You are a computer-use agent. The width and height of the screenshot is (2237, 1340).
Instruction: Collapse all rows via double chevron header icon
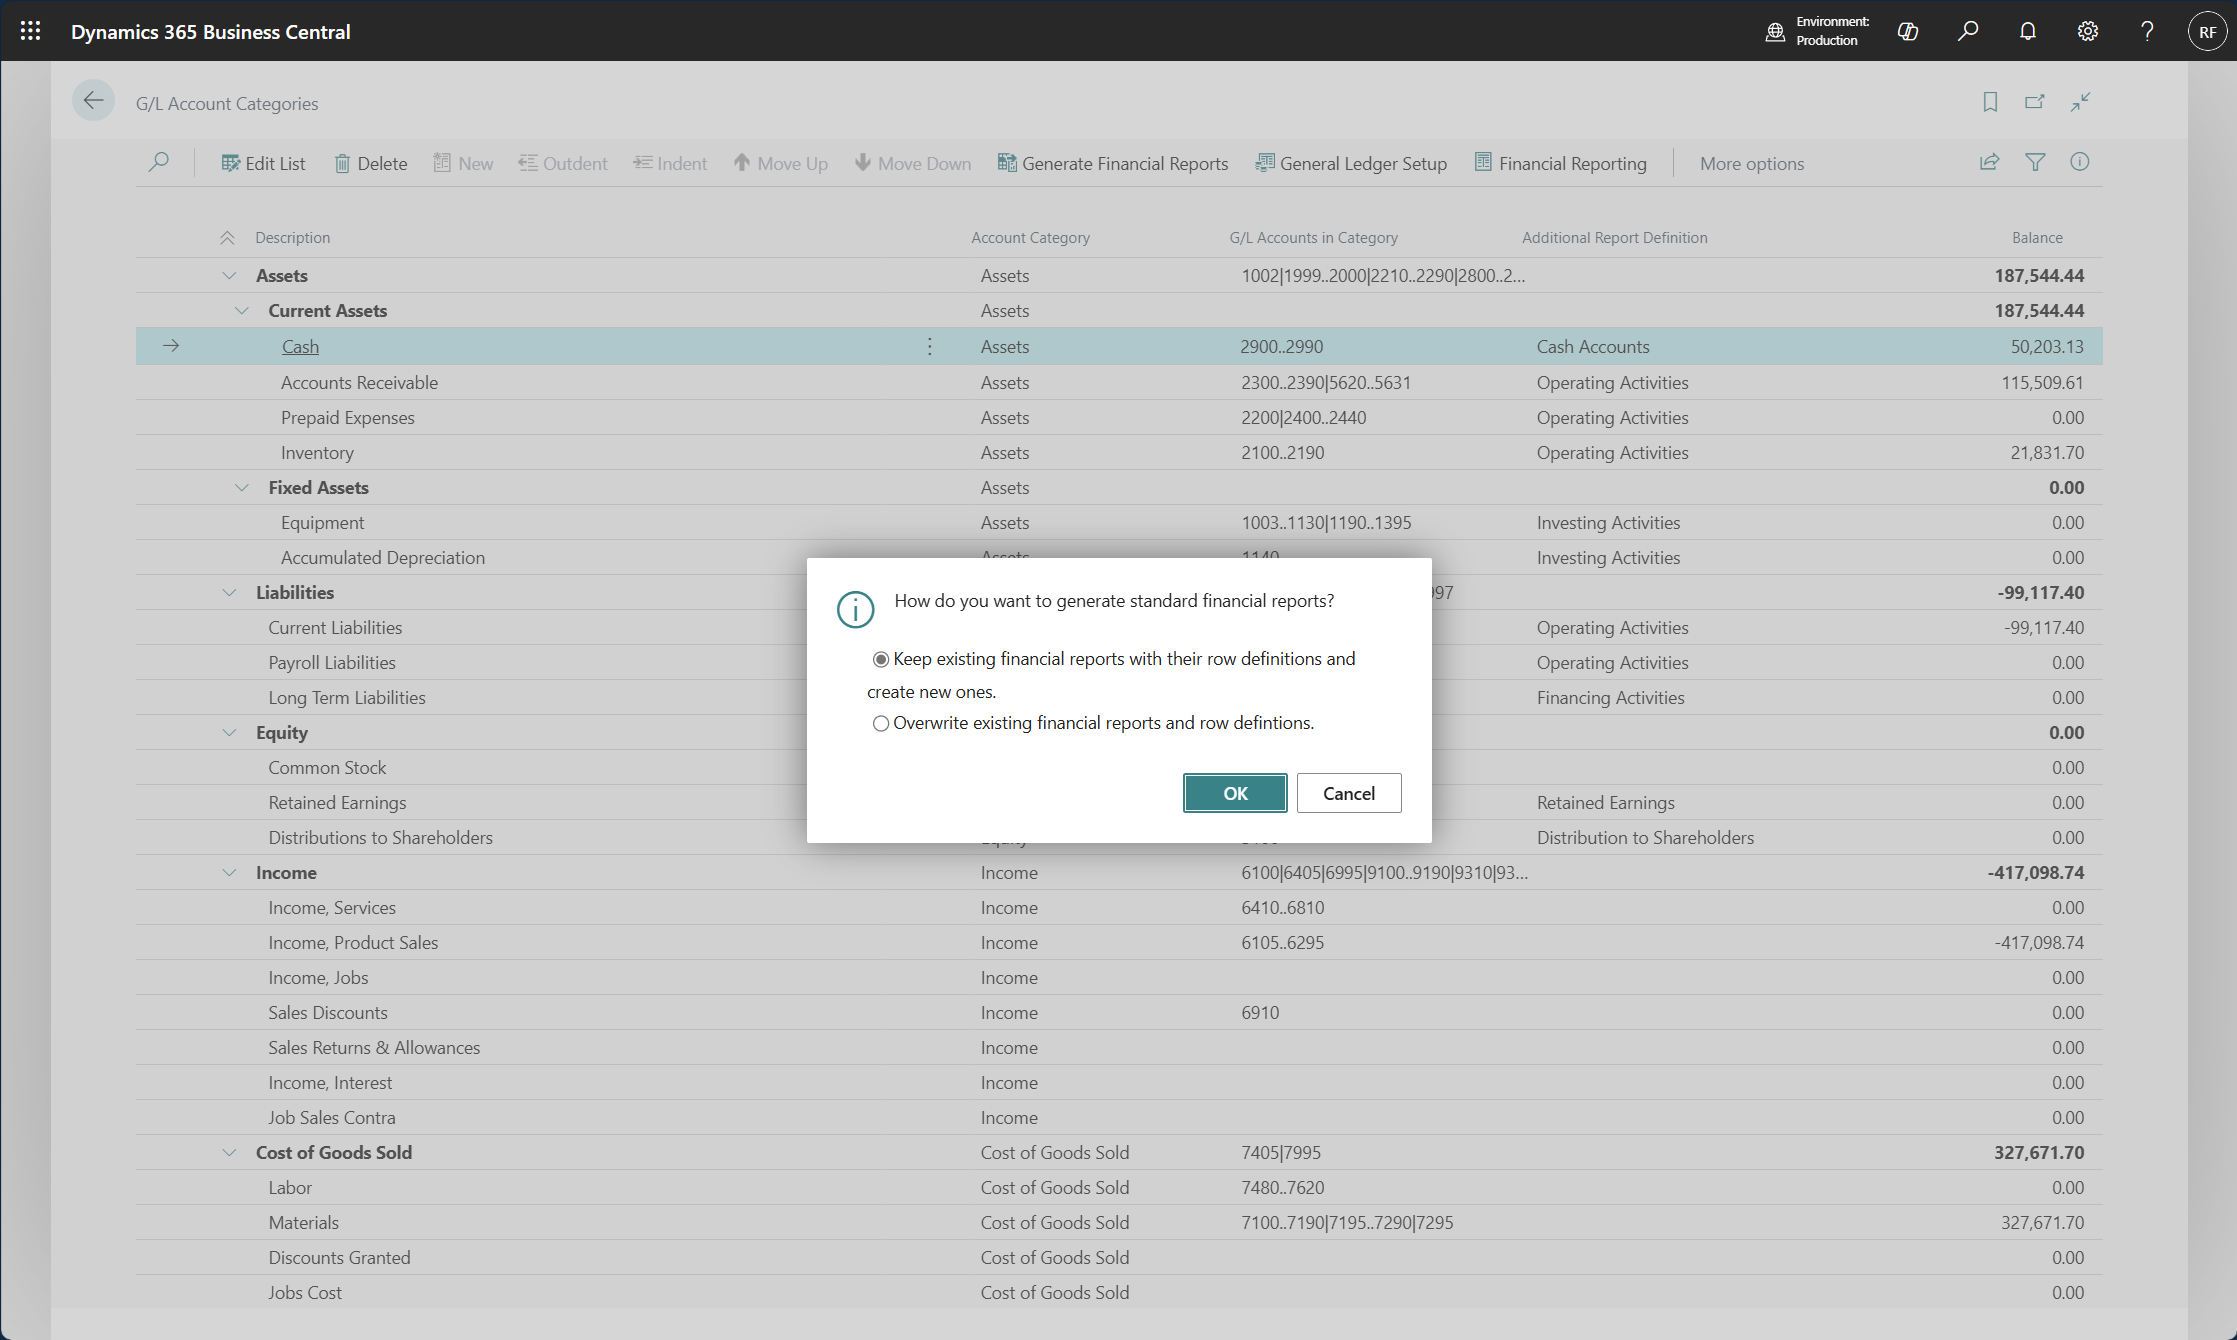click(227, 238)
